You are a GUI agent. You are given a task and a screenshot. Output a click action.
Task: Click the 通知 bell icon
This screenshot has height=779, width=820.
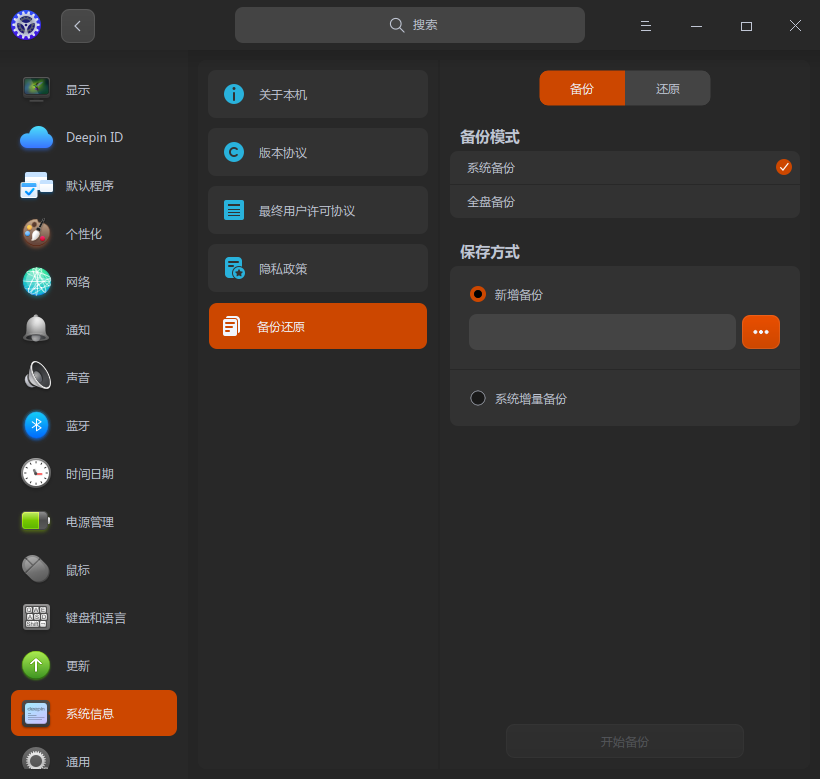click(x=36, y=329)
